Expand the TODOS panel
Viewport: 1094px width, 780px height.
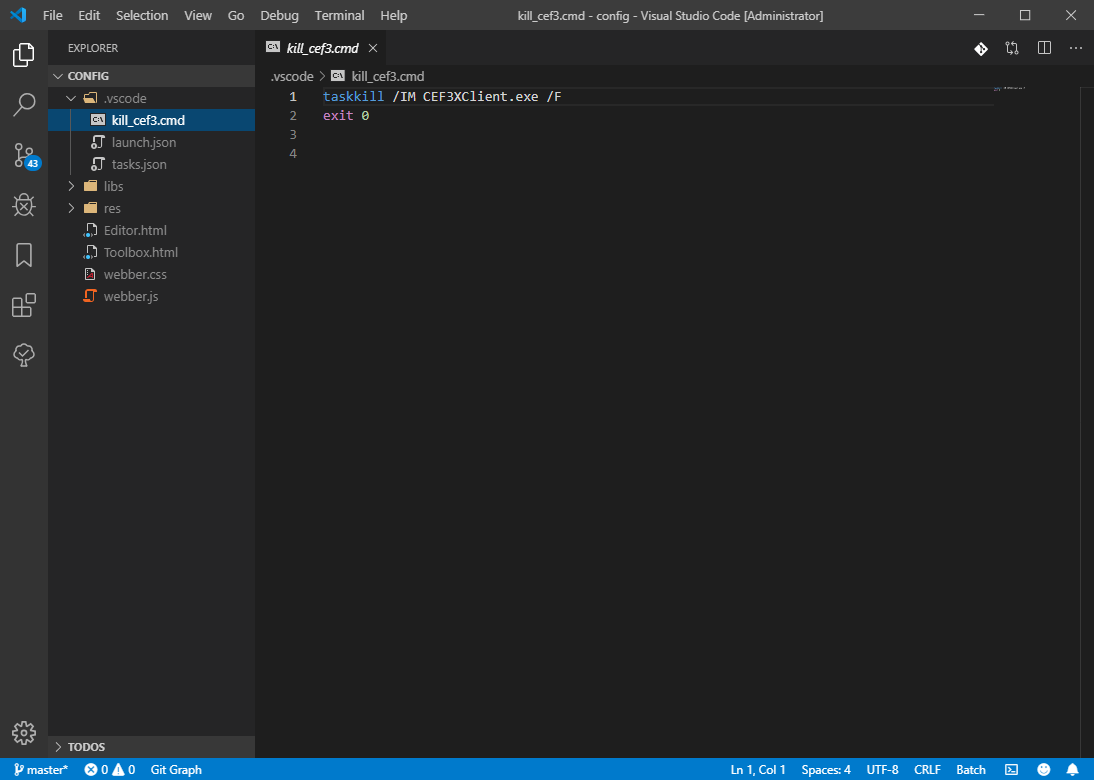coord(151,747)
